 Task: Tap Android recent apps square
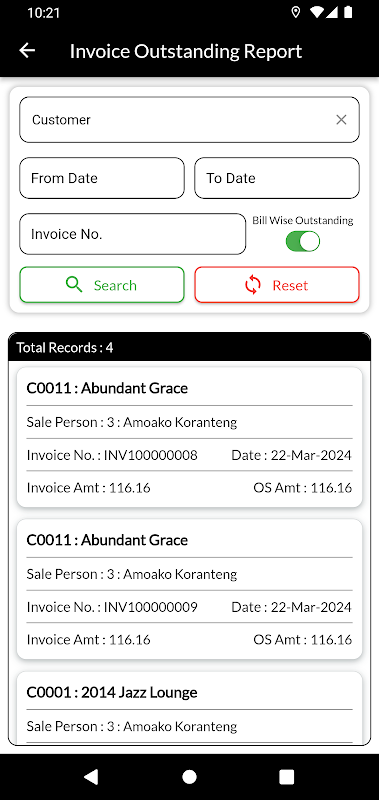(287, 777)
